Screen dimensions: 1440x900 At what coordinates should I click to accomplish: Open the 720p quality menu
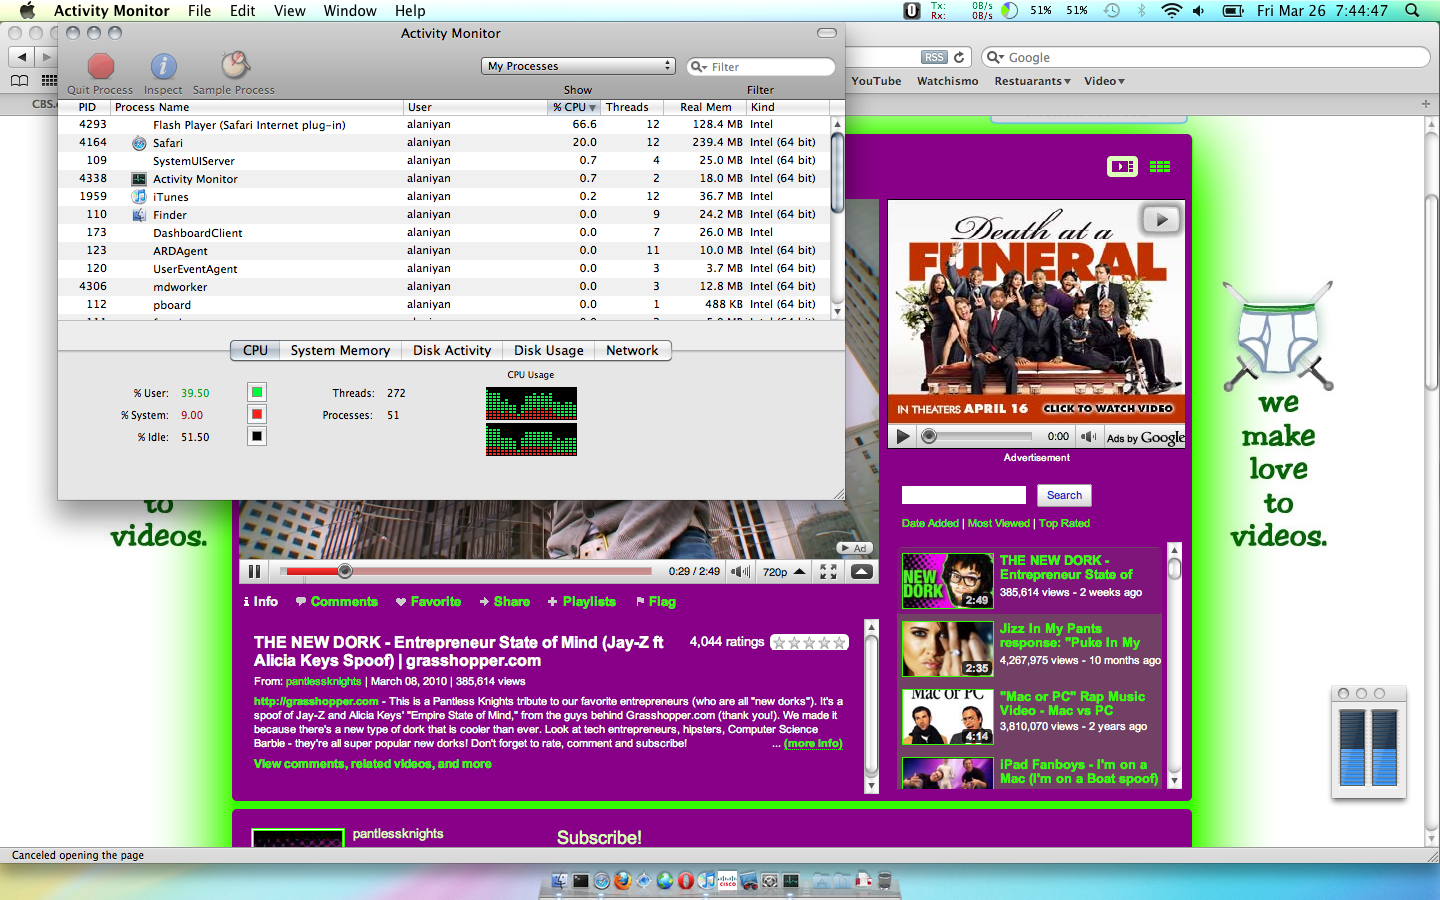click(x=784, y=572)
